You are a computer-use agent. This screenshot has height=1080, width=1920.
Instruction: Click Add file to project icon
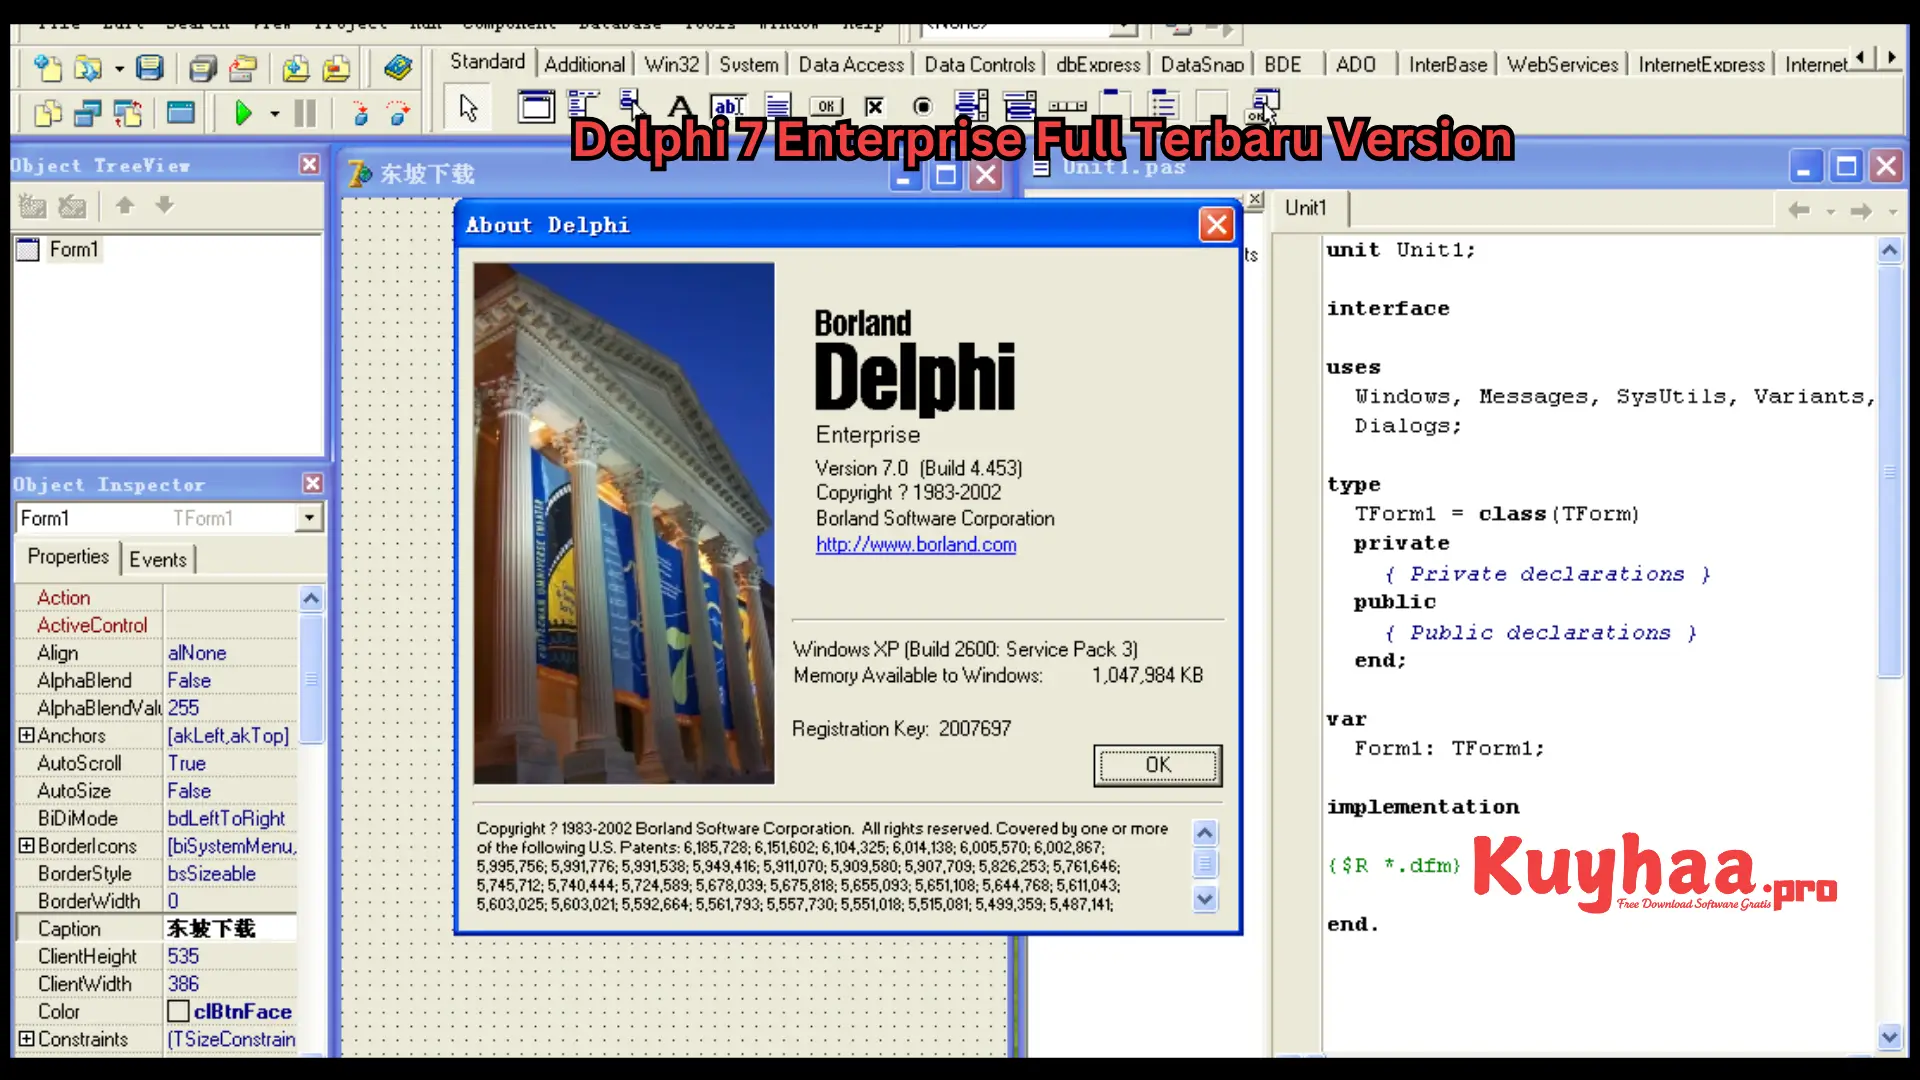tap(296, 68)
